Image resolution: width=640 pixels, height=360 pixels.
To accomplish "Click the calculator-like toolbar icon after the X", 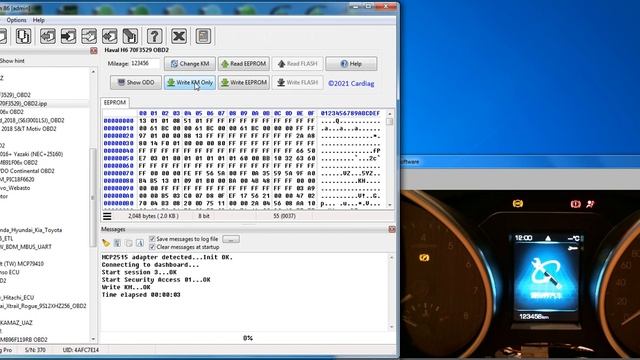I will (x=203, y=36).
